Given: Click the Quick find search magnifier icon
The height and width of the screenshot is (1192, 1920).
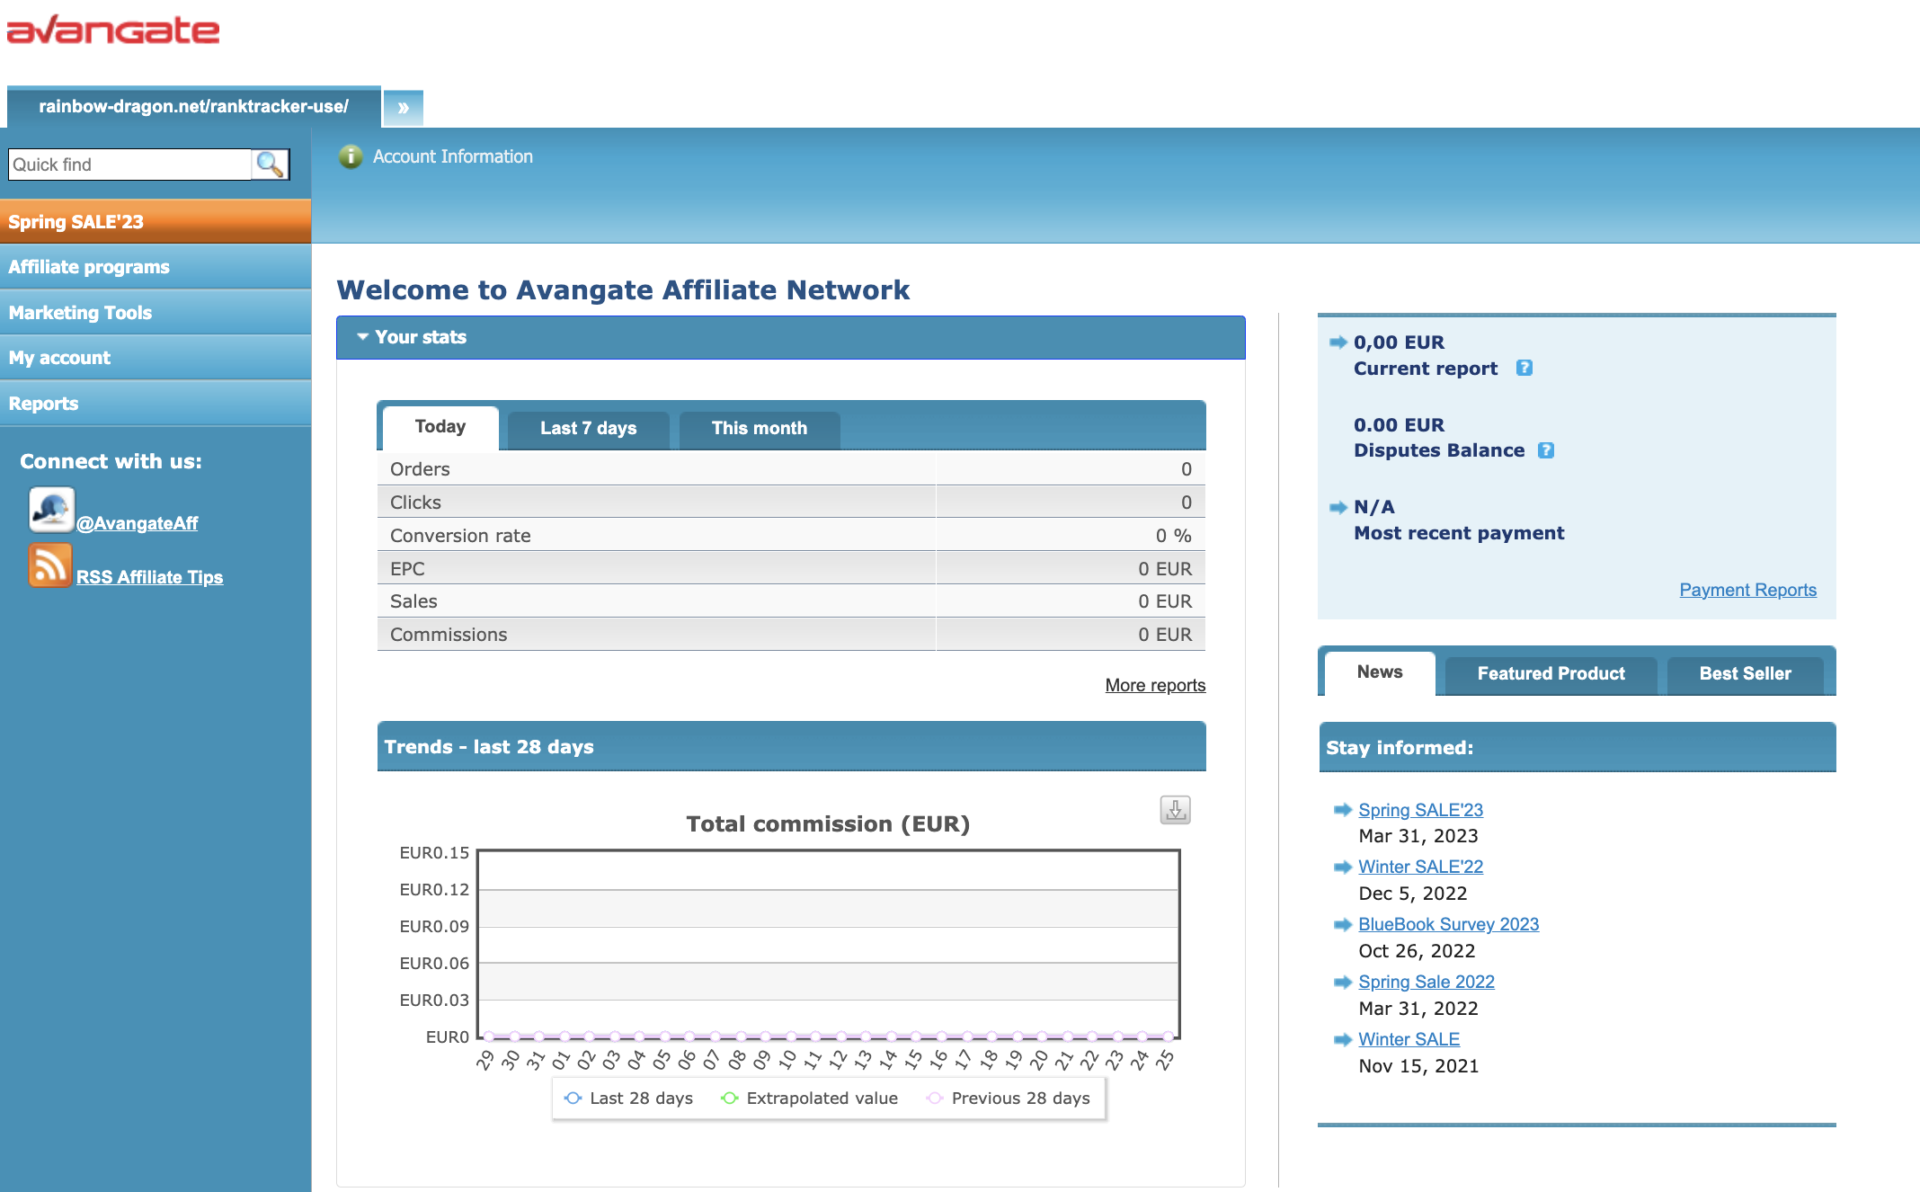Looking at the screenshot, I should 269,164.
